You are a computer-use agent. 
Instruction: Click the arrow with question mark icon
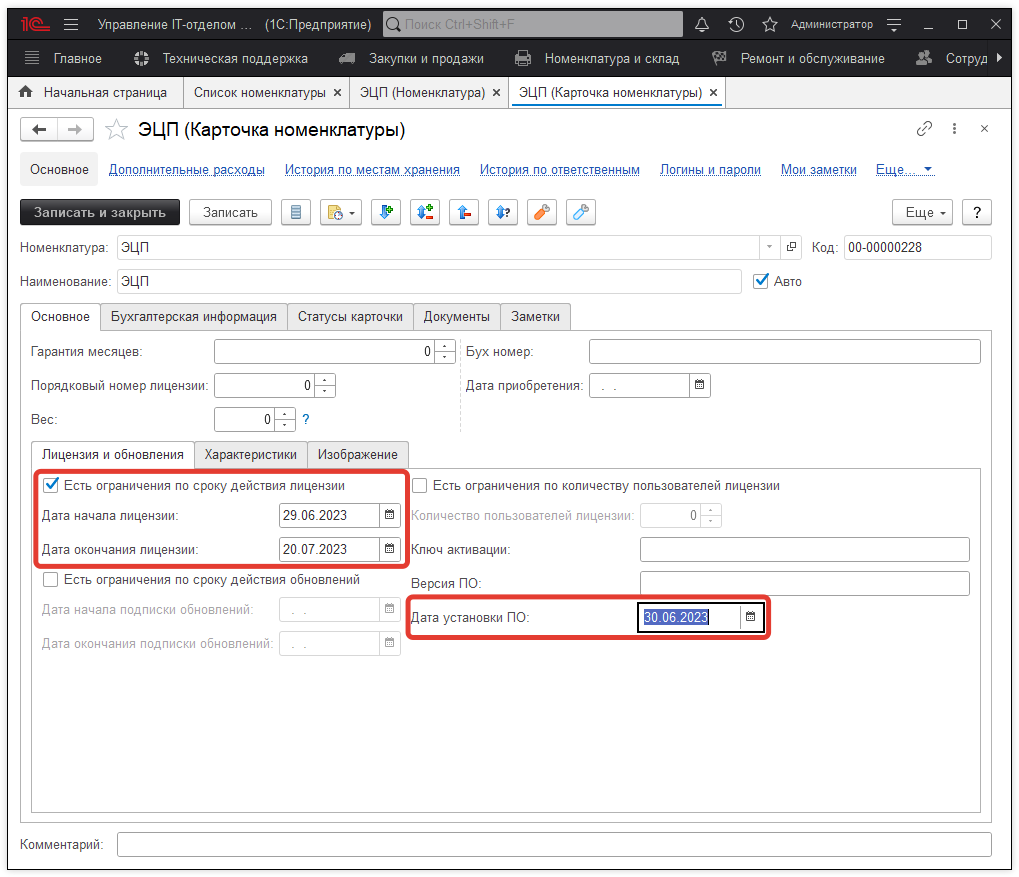click(502, 212)
